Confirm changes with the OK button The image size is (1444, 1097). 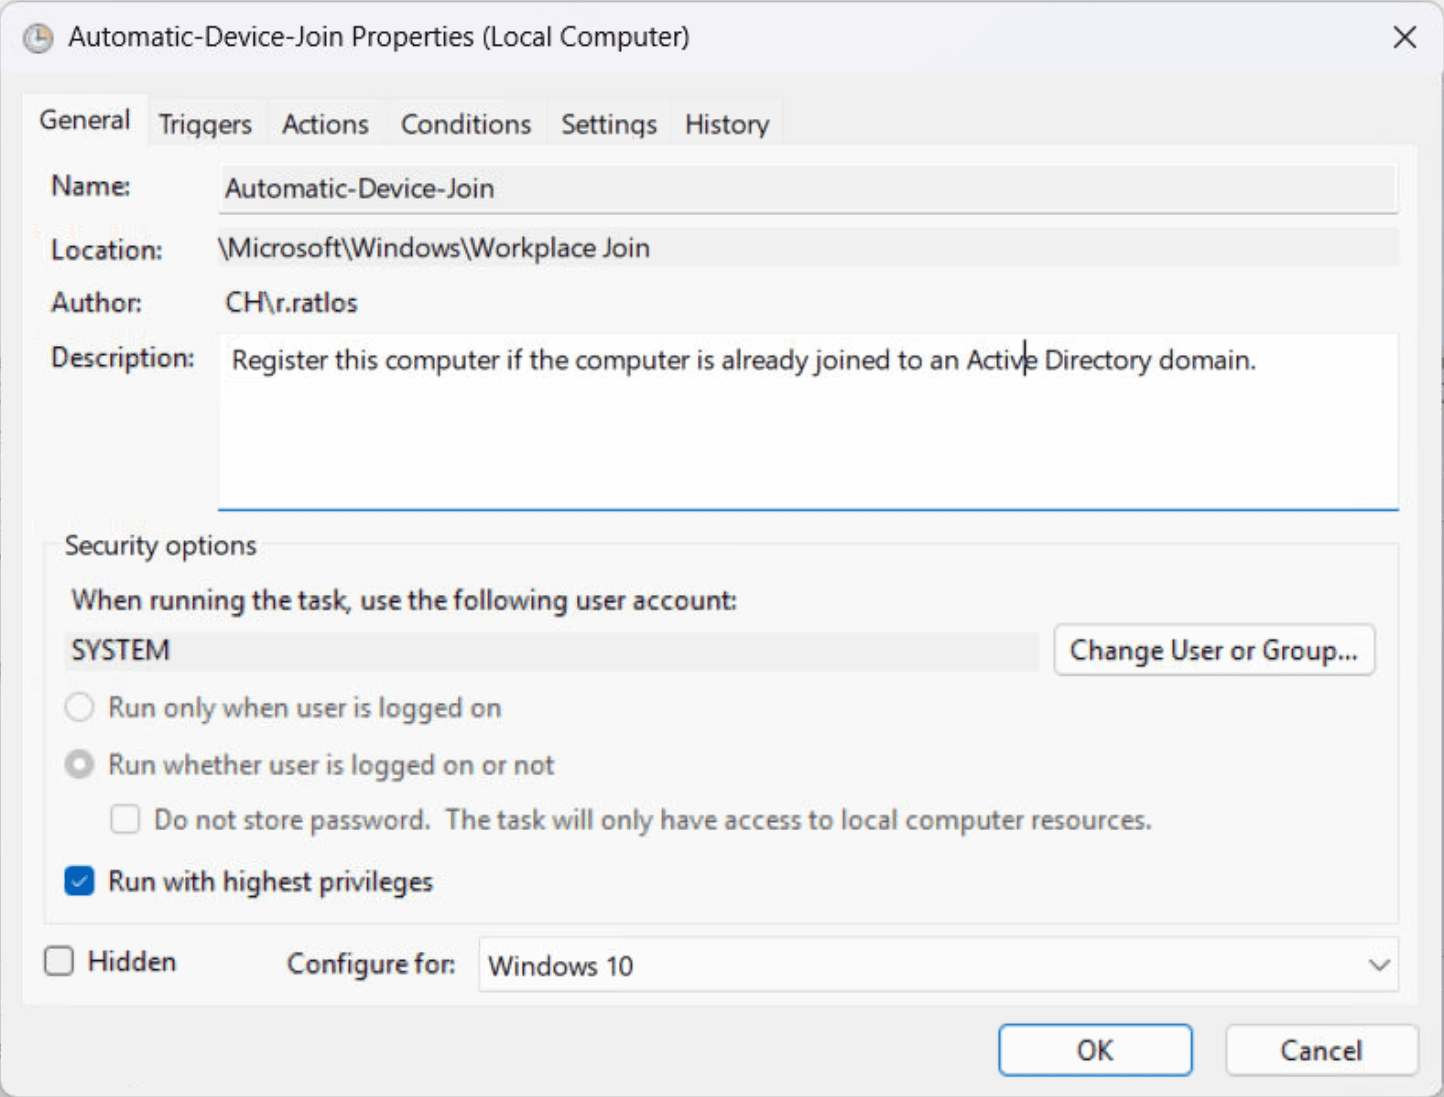pyautogui.click(x=1095, y=1050)
